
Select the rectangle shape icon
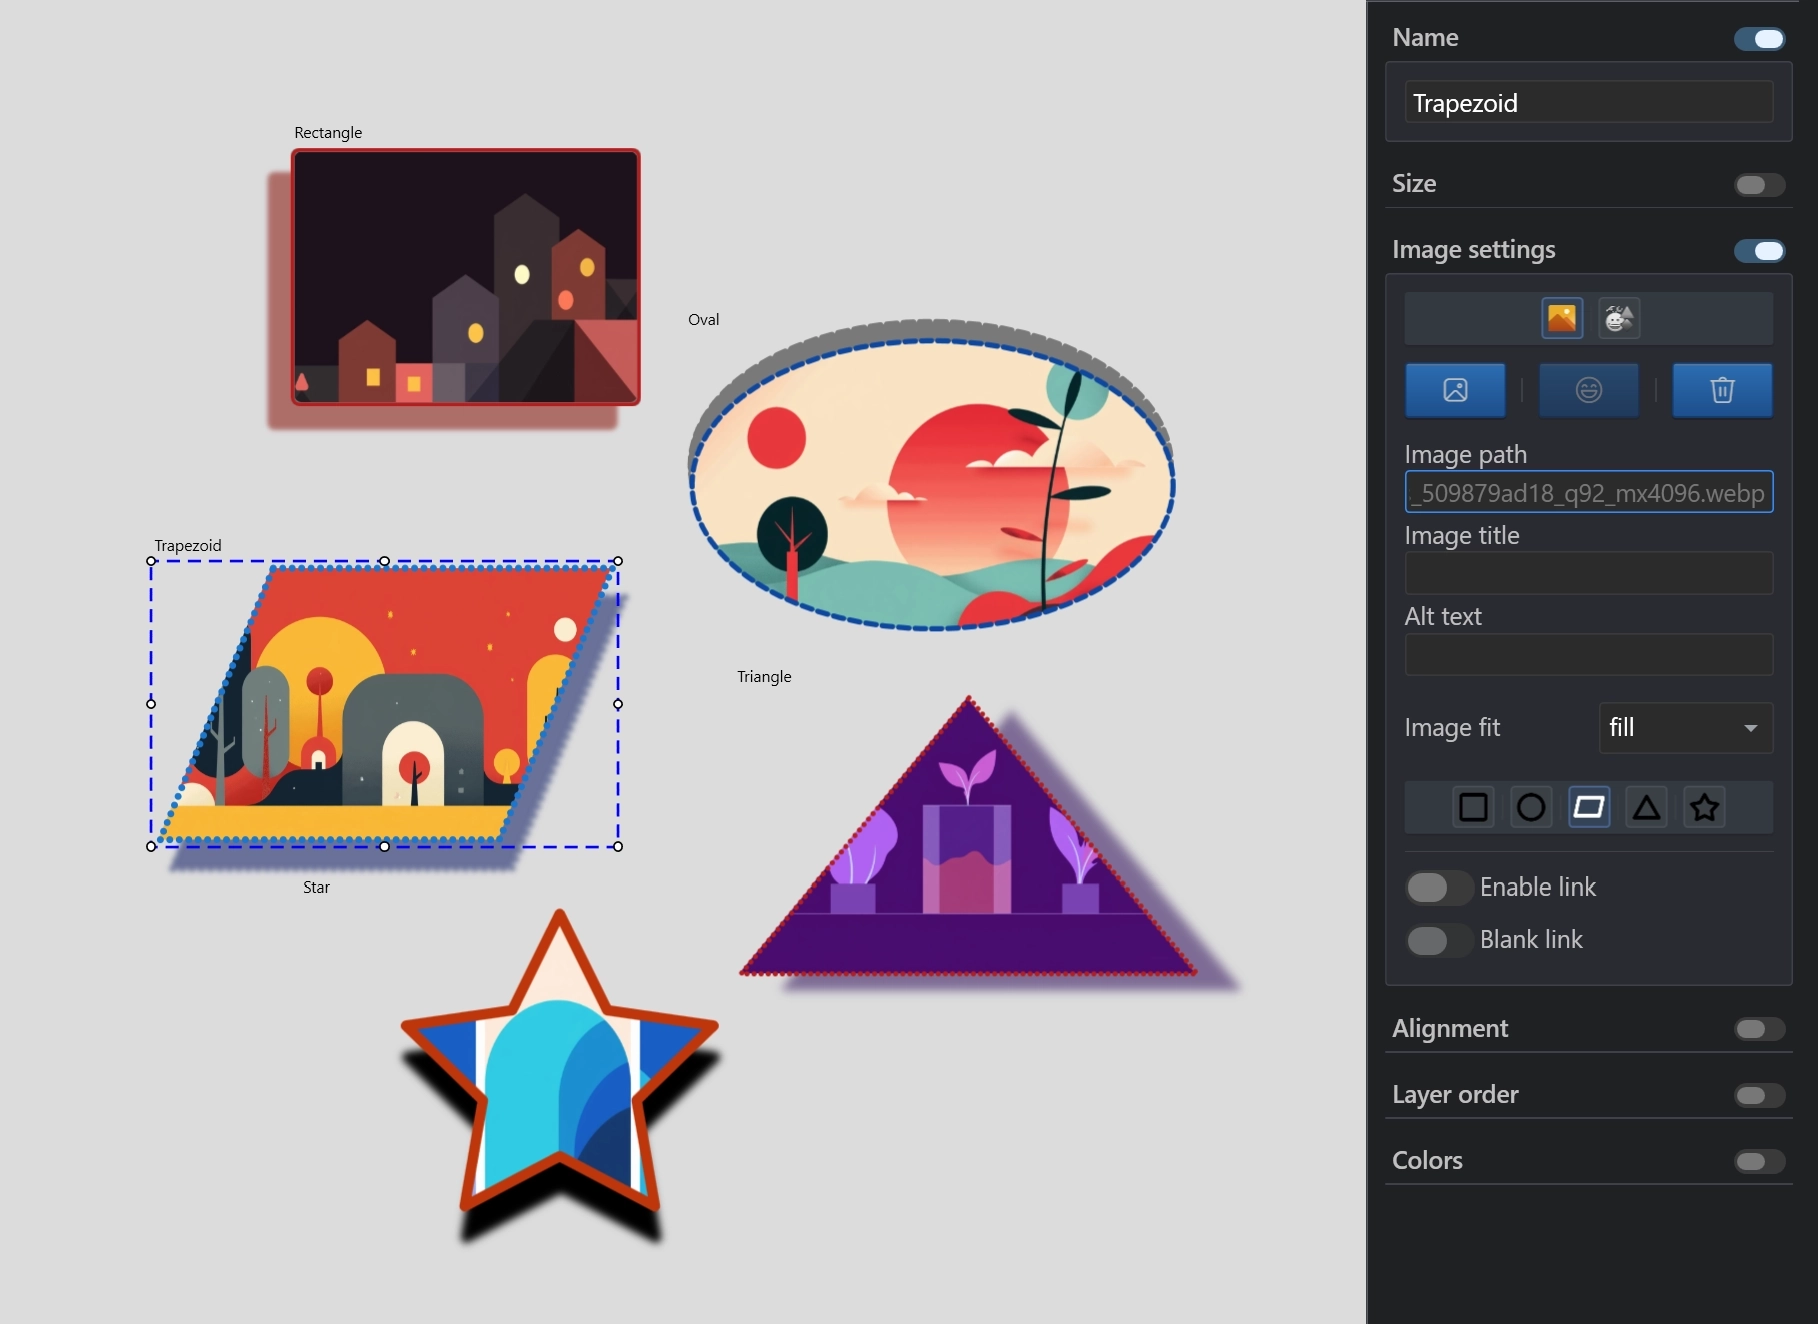tap(1473, 807)
